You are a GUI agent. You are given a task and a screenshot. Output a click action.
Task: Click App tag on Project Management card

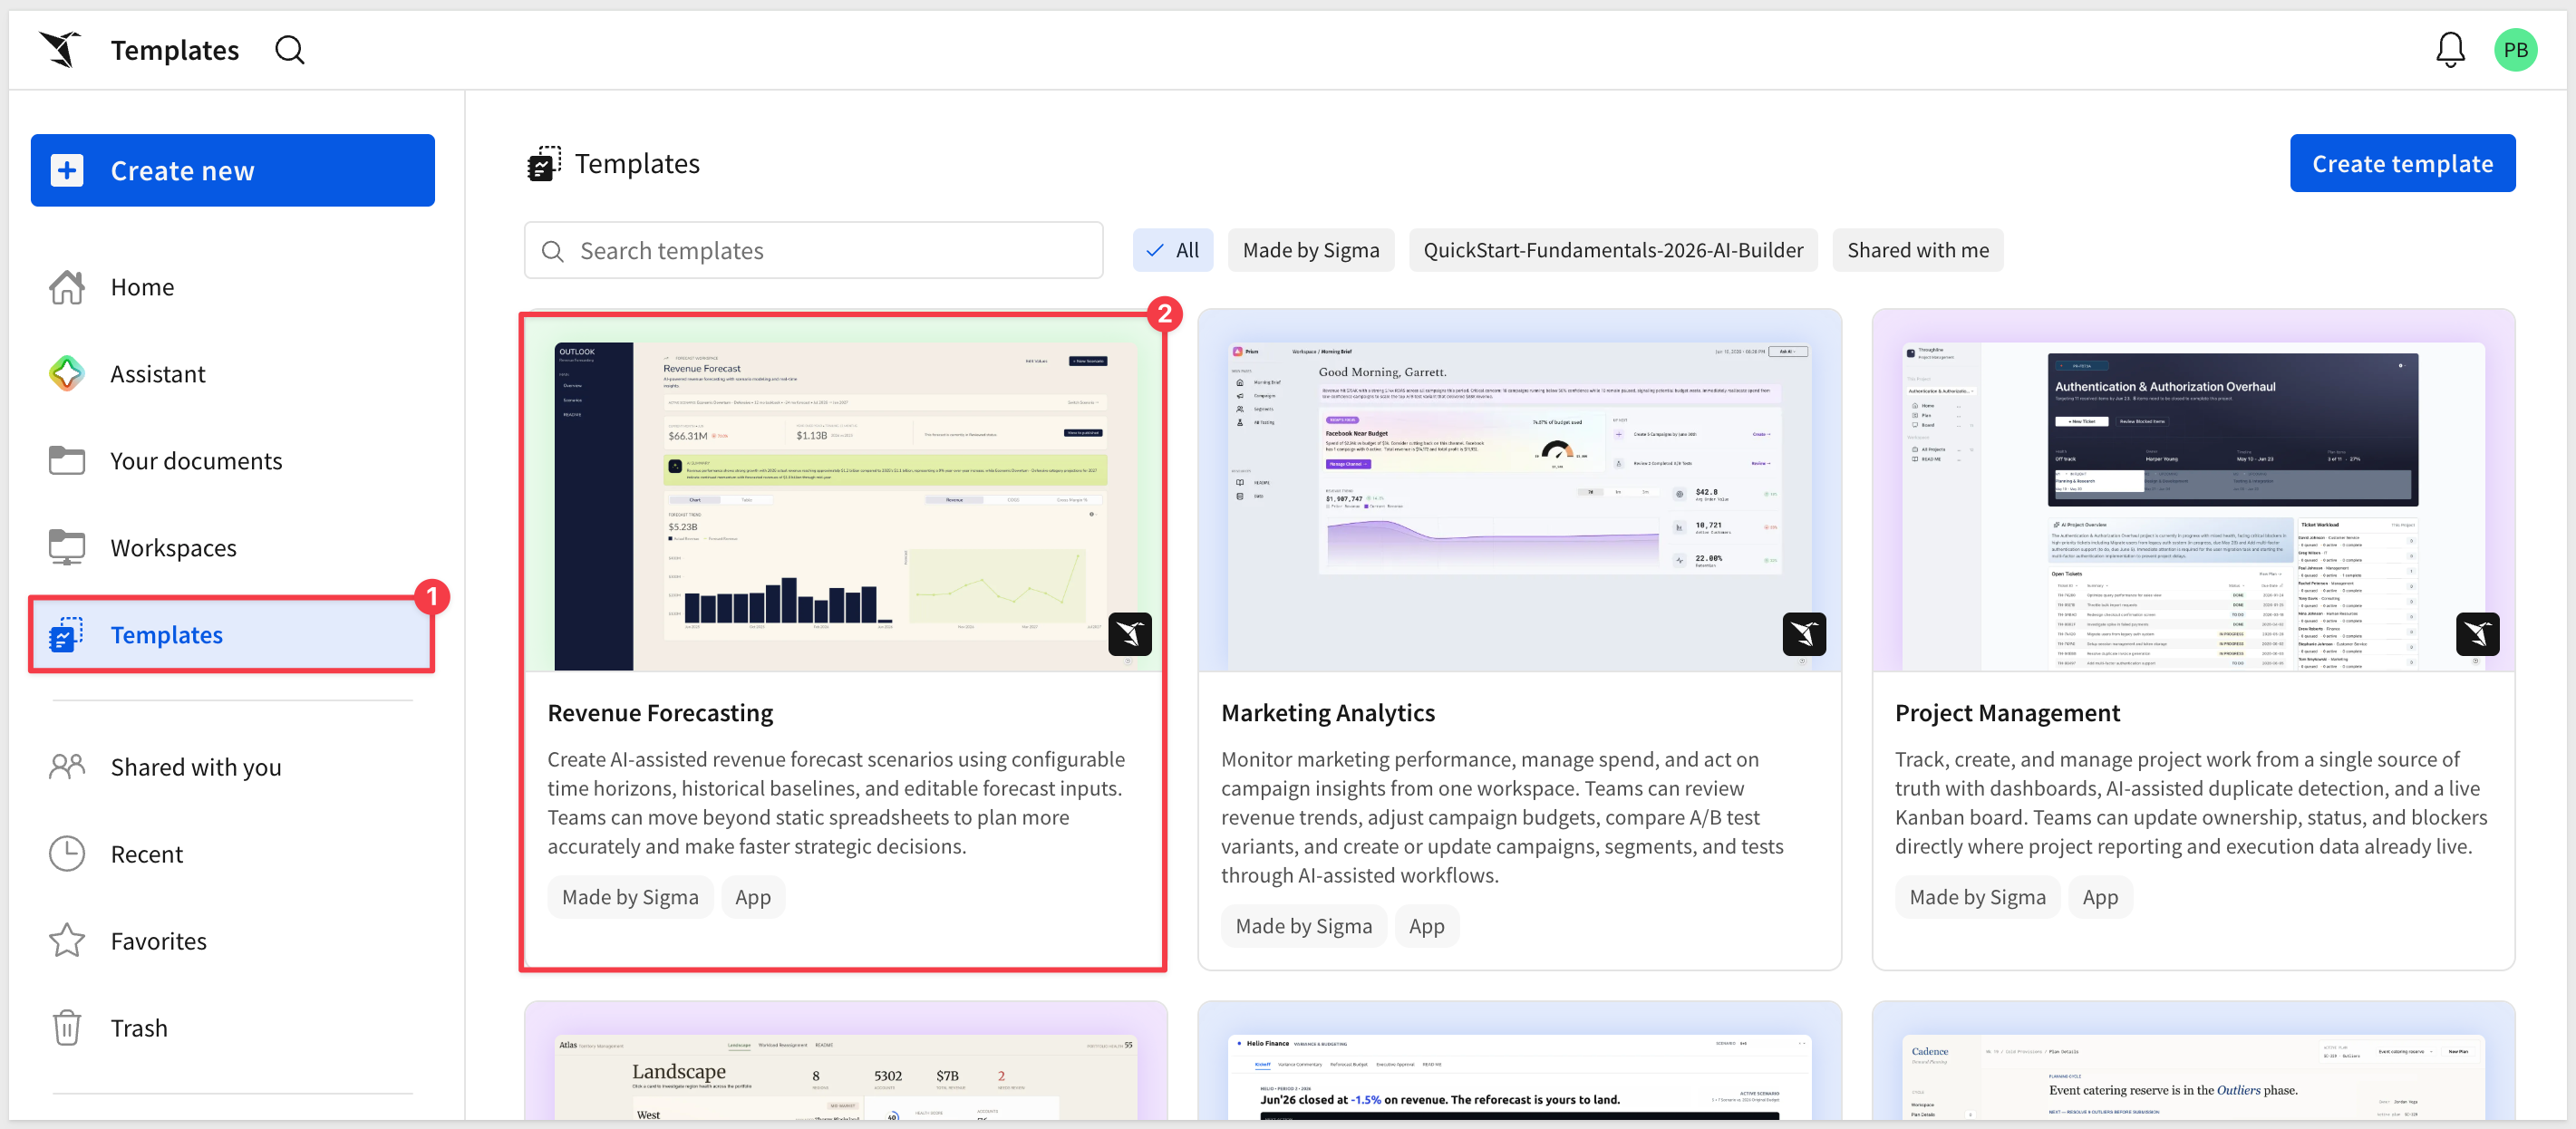(2100, 897)
